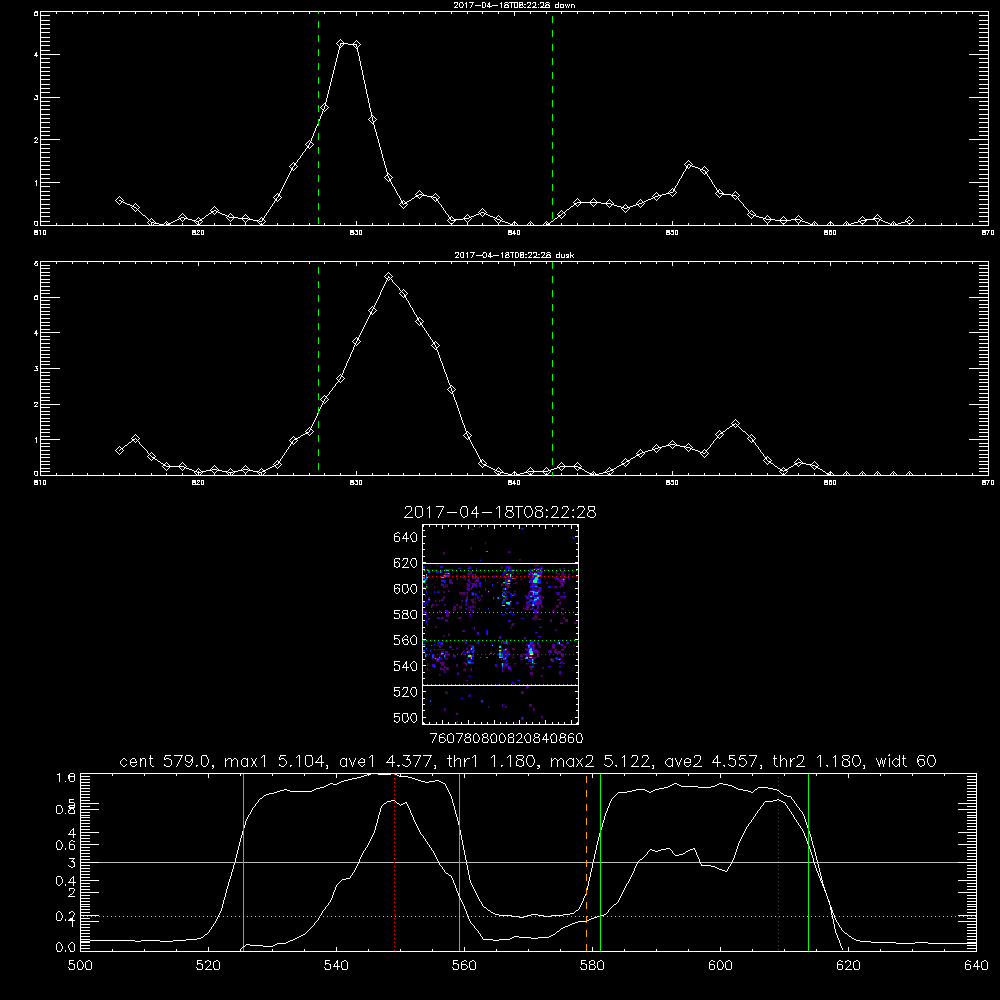This screenshot has width=1000, height=1000.
Task: Click the "830" x-axis label under dawn plot
Action: (357, 233)
